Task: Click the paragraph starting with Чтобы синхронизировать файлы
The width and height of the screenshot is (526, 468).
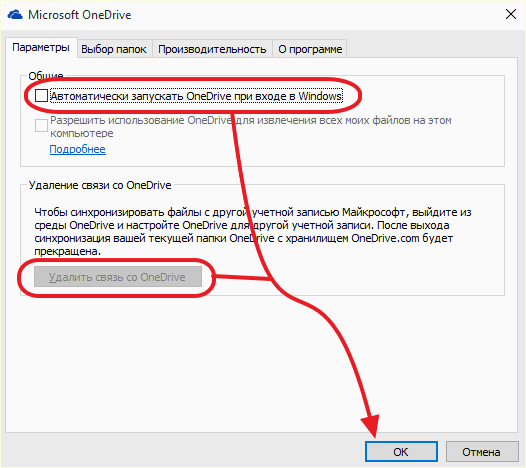Action: [x=253, y=231]
